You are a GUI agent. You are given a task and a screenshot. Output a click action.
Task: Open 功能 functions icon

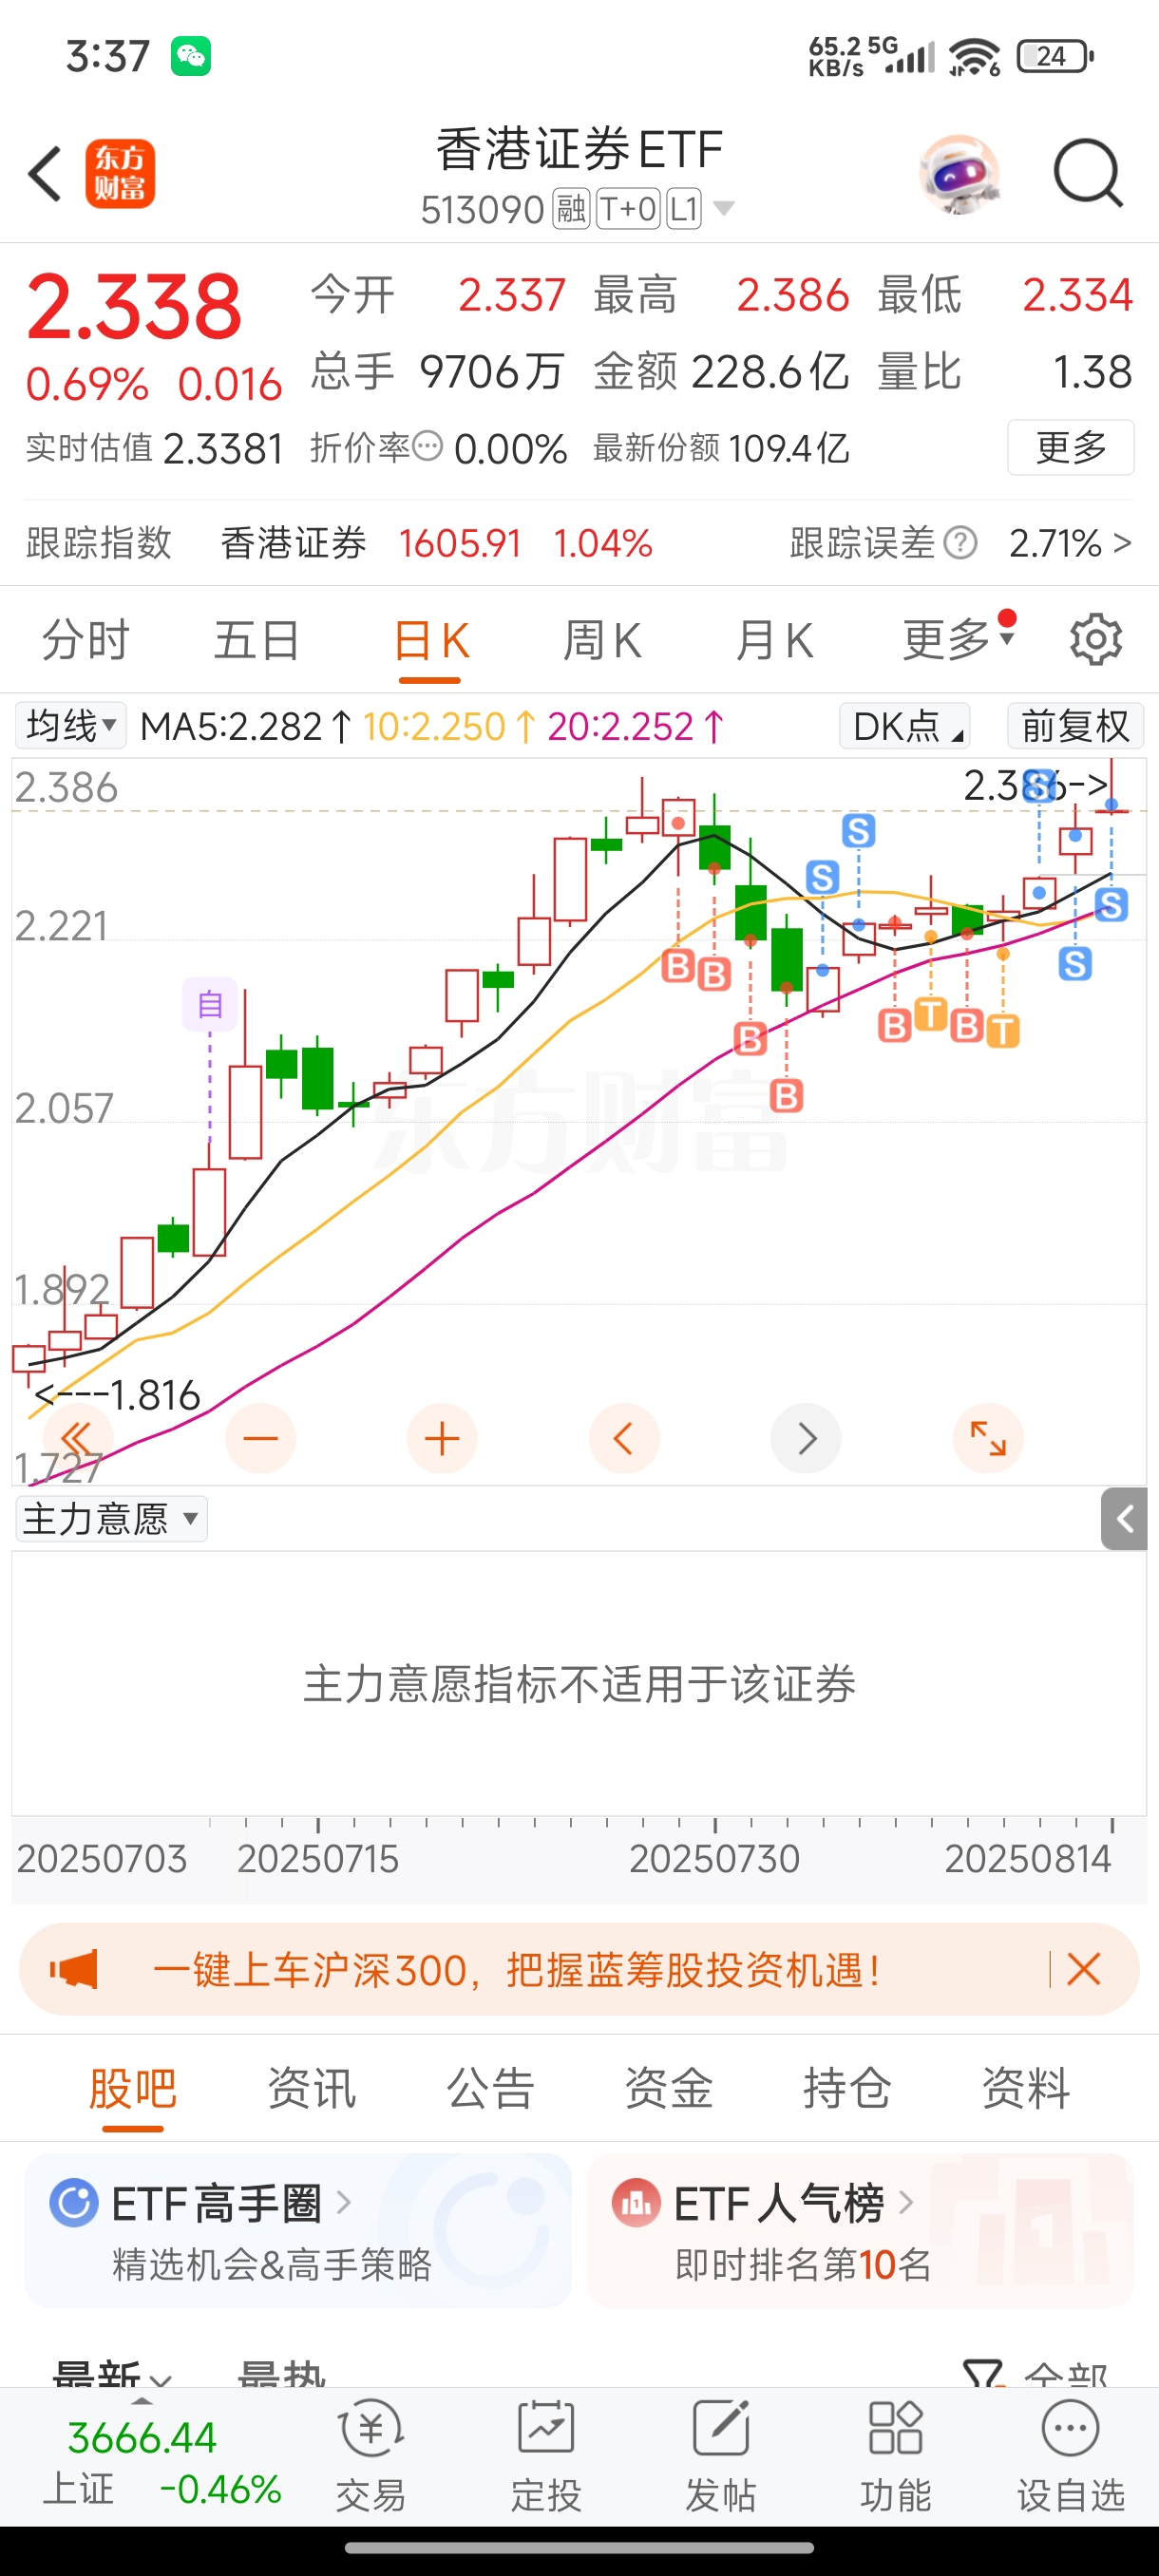click(895, 2457)
